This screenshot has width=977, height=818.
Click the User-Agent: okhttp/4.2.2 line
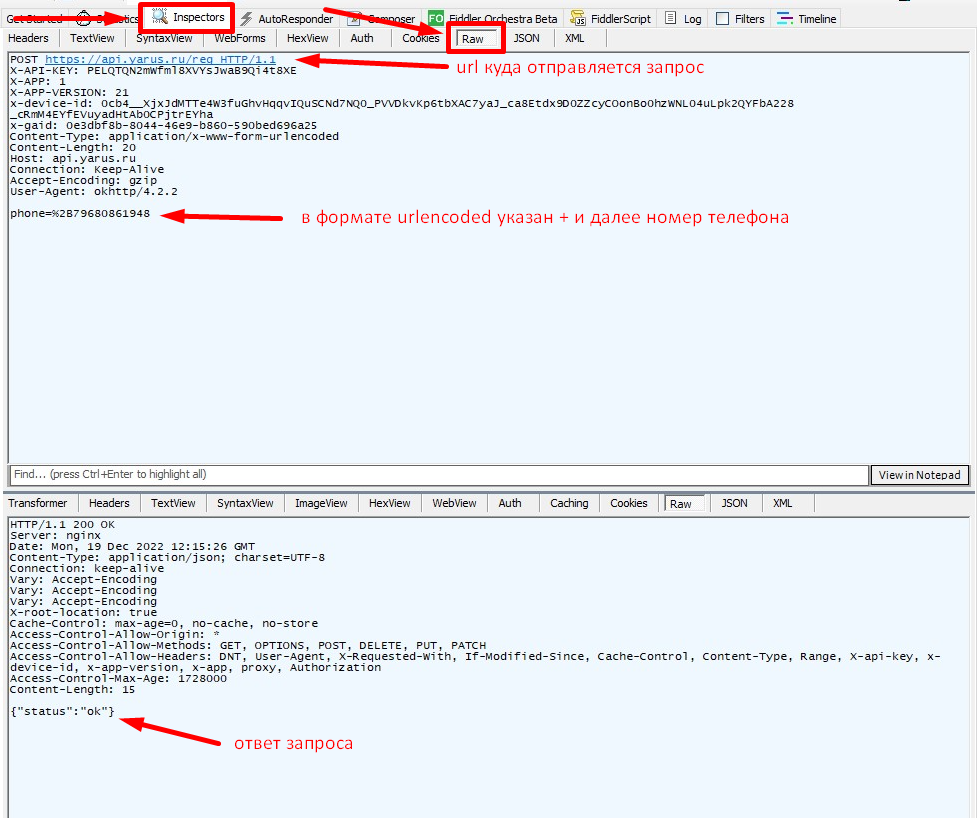point(94,191)
